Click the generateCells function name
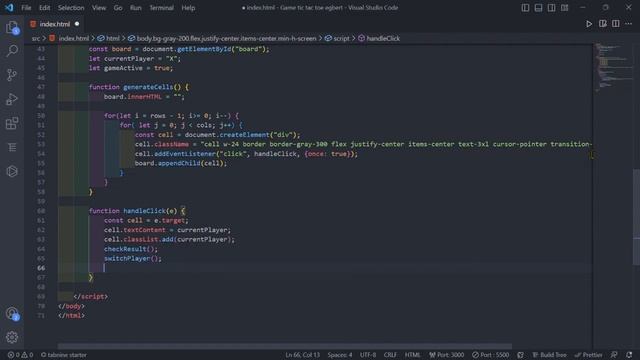Screen dimensions: 640x360 [x=148, y=87]
